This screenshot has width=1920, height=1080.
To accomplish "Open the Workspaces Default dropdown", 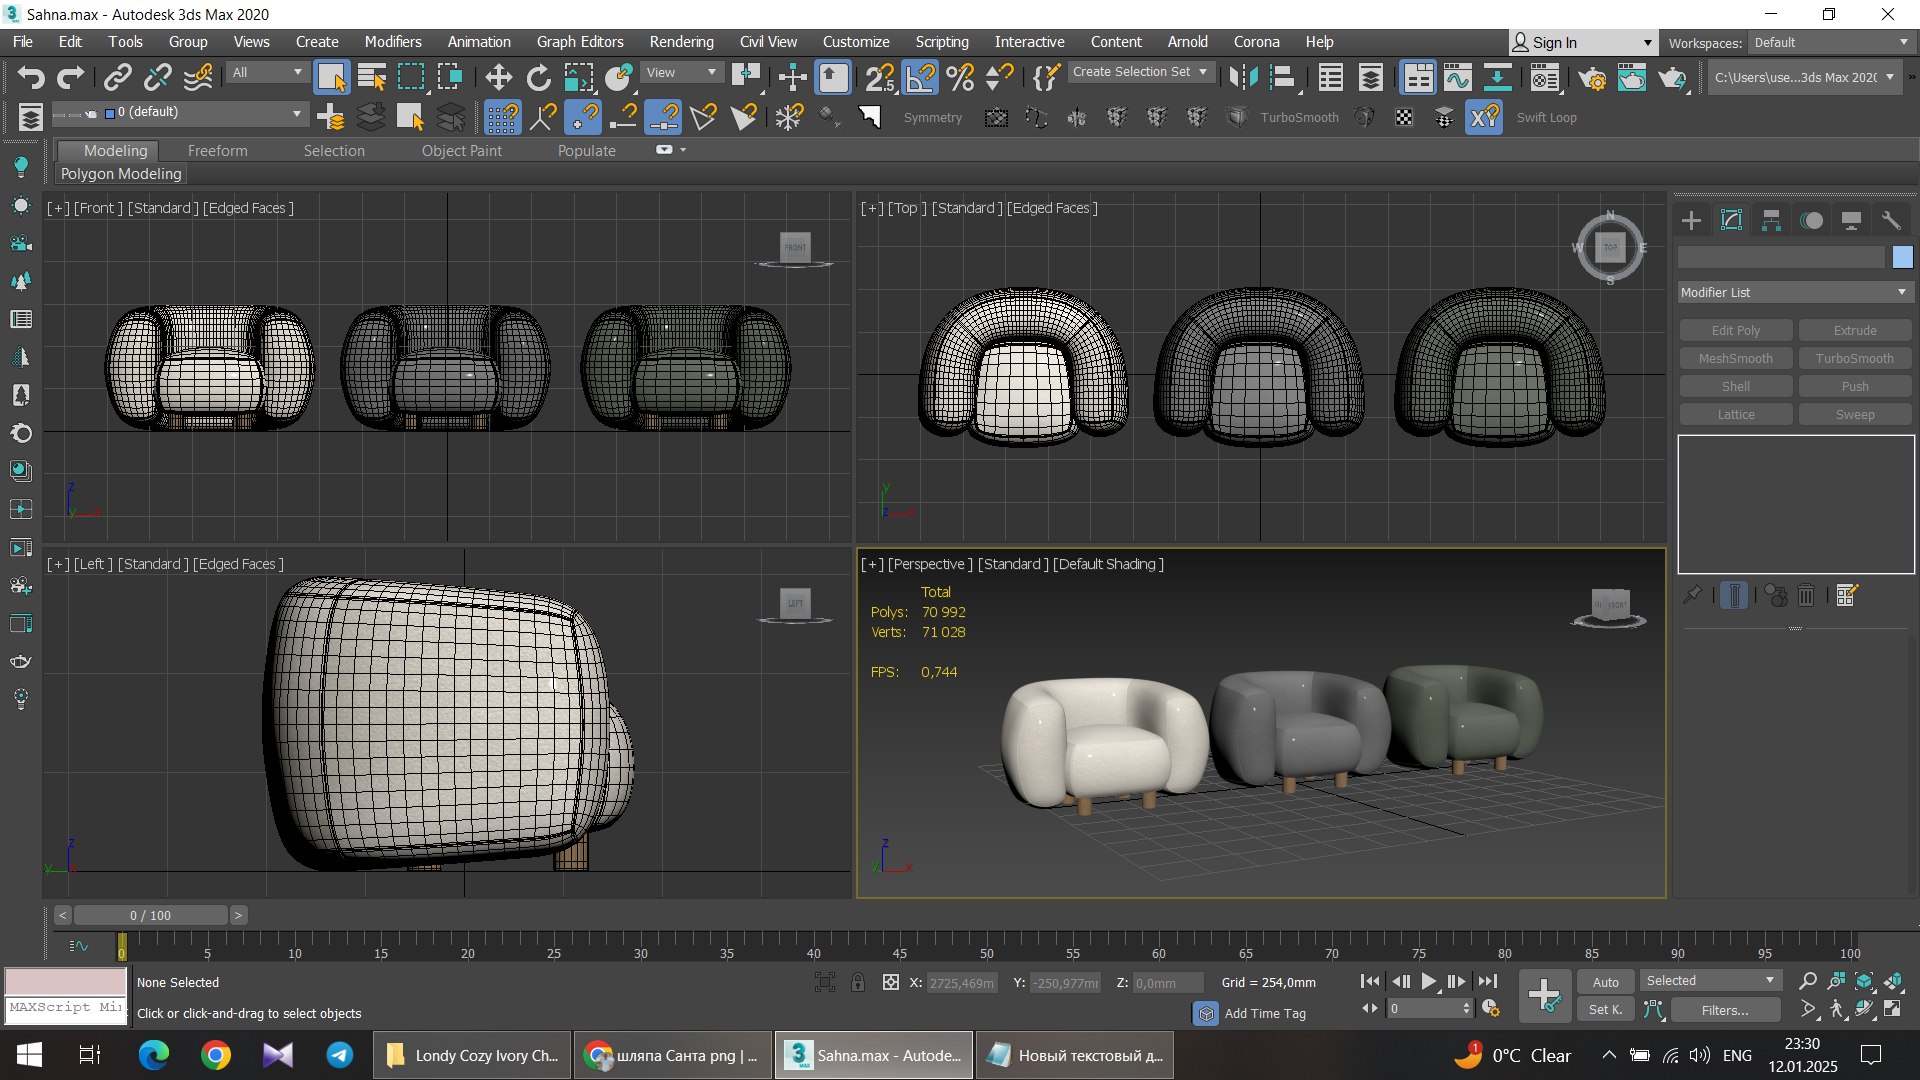I will point(1830,42).
